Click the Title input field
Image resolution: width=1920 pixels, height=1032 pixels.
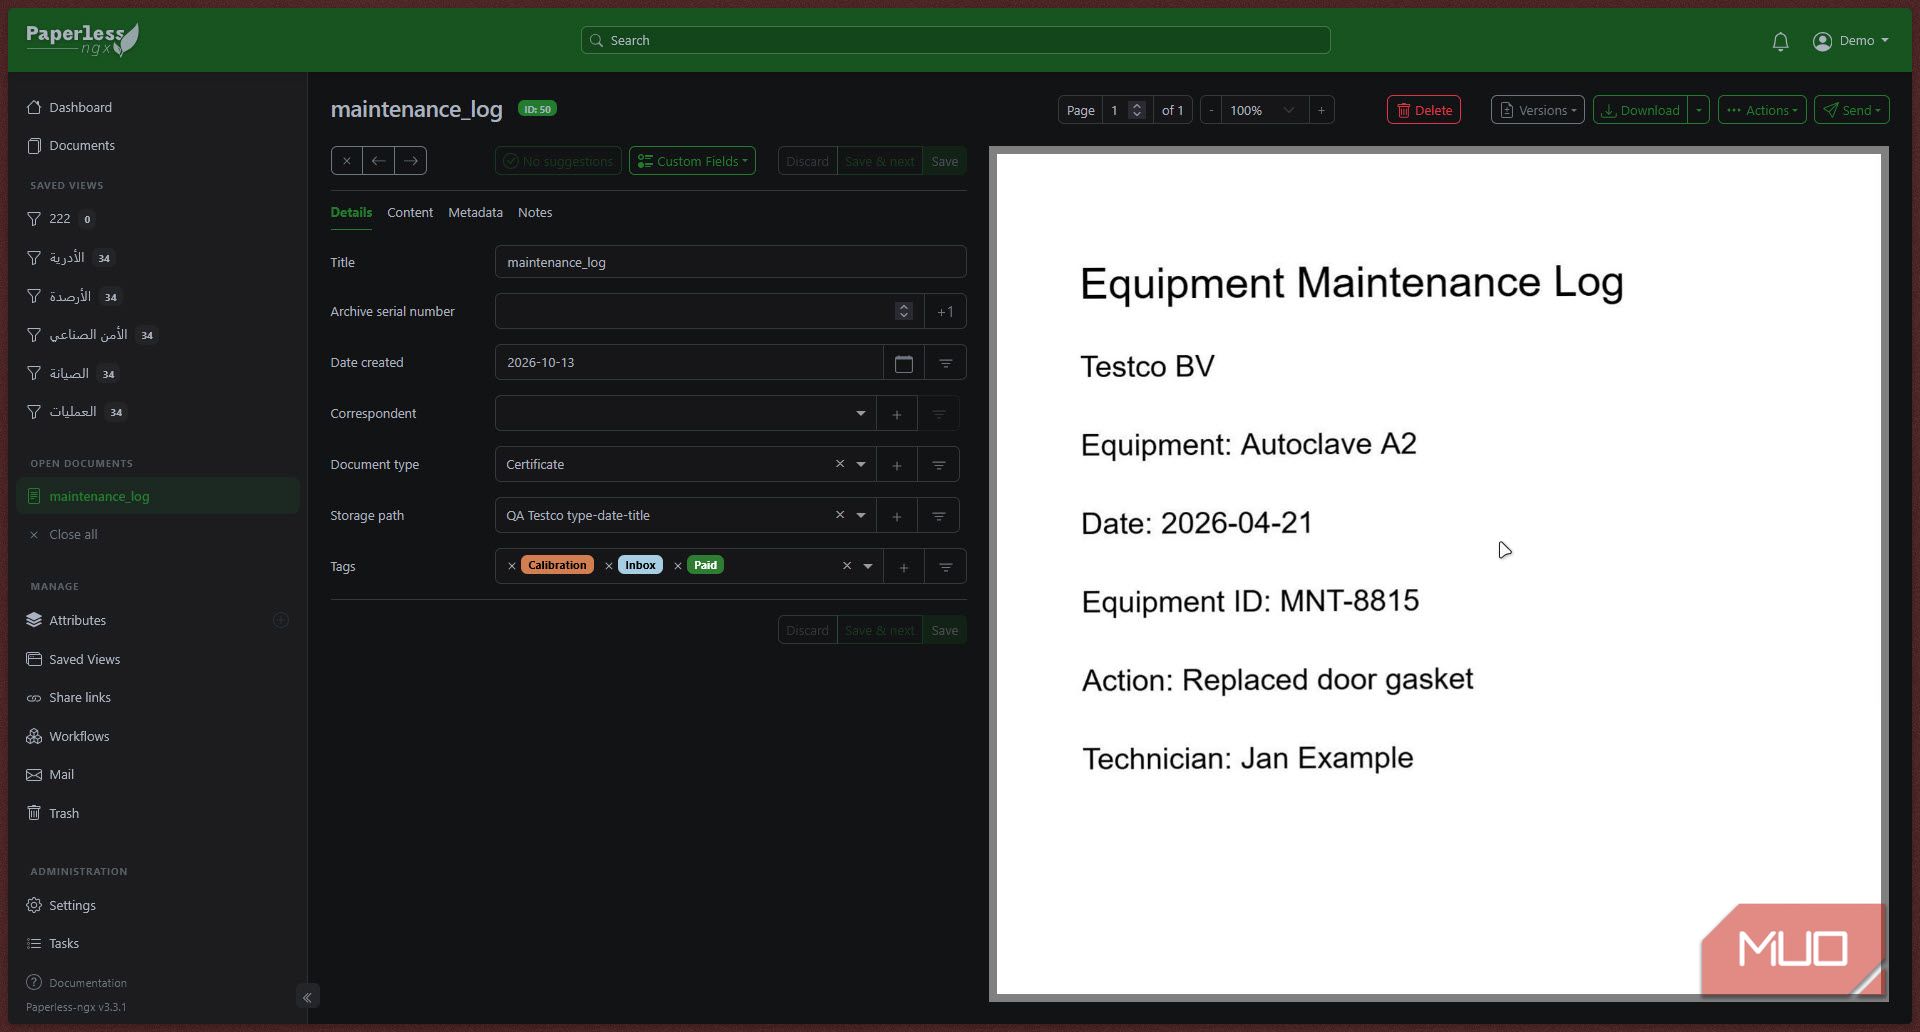point(730,262)
